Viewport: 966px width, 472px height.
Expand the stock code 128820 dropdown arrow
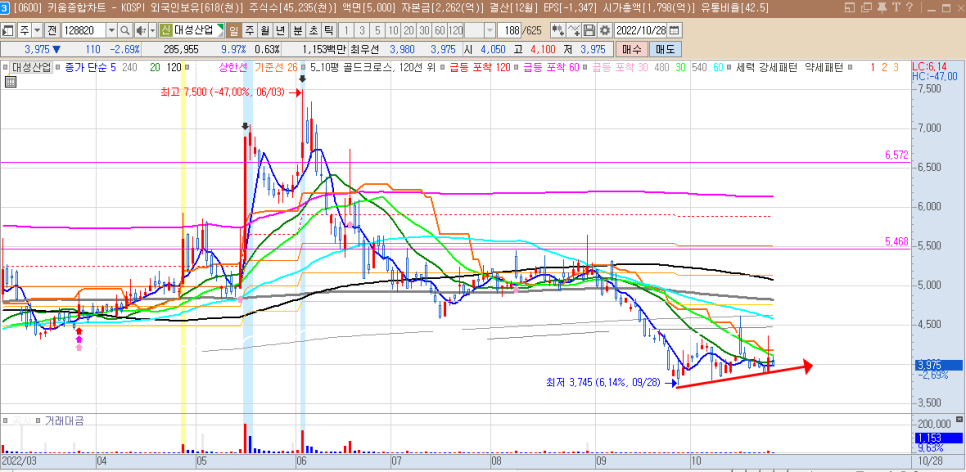[112, 30]
